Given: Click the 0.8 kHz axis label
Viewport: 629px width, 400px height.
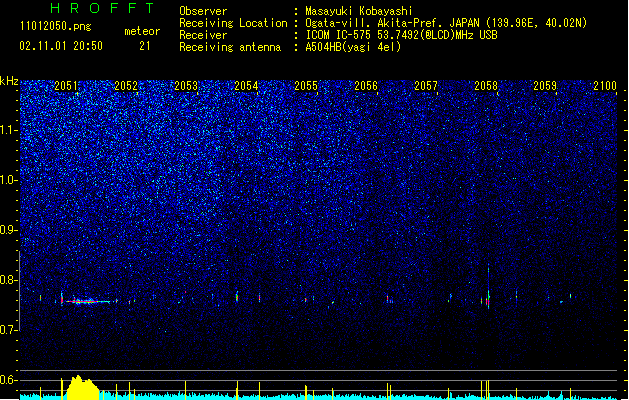Looking at the screenshot, I should pos(8,280).
